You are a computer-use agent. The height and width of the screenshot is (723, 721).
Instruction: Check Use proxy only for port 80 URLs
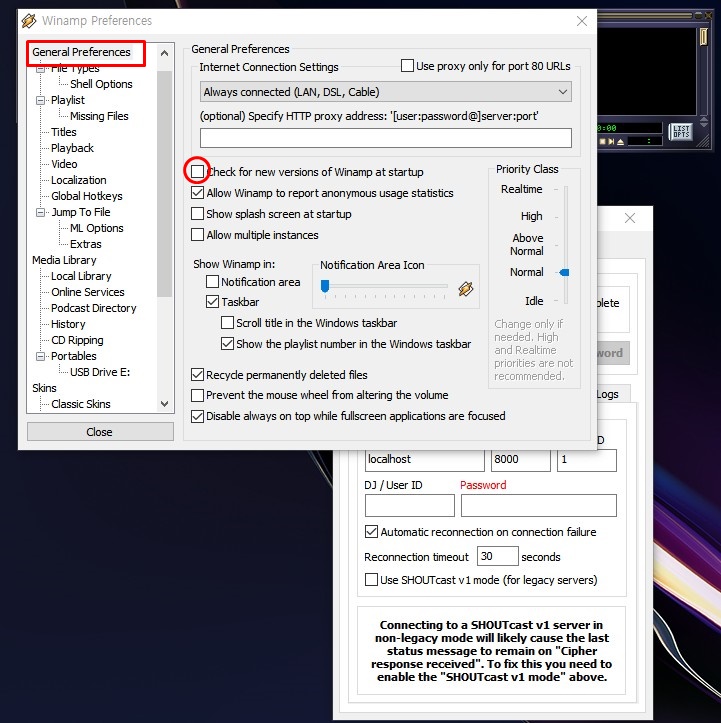coord(407,65)
